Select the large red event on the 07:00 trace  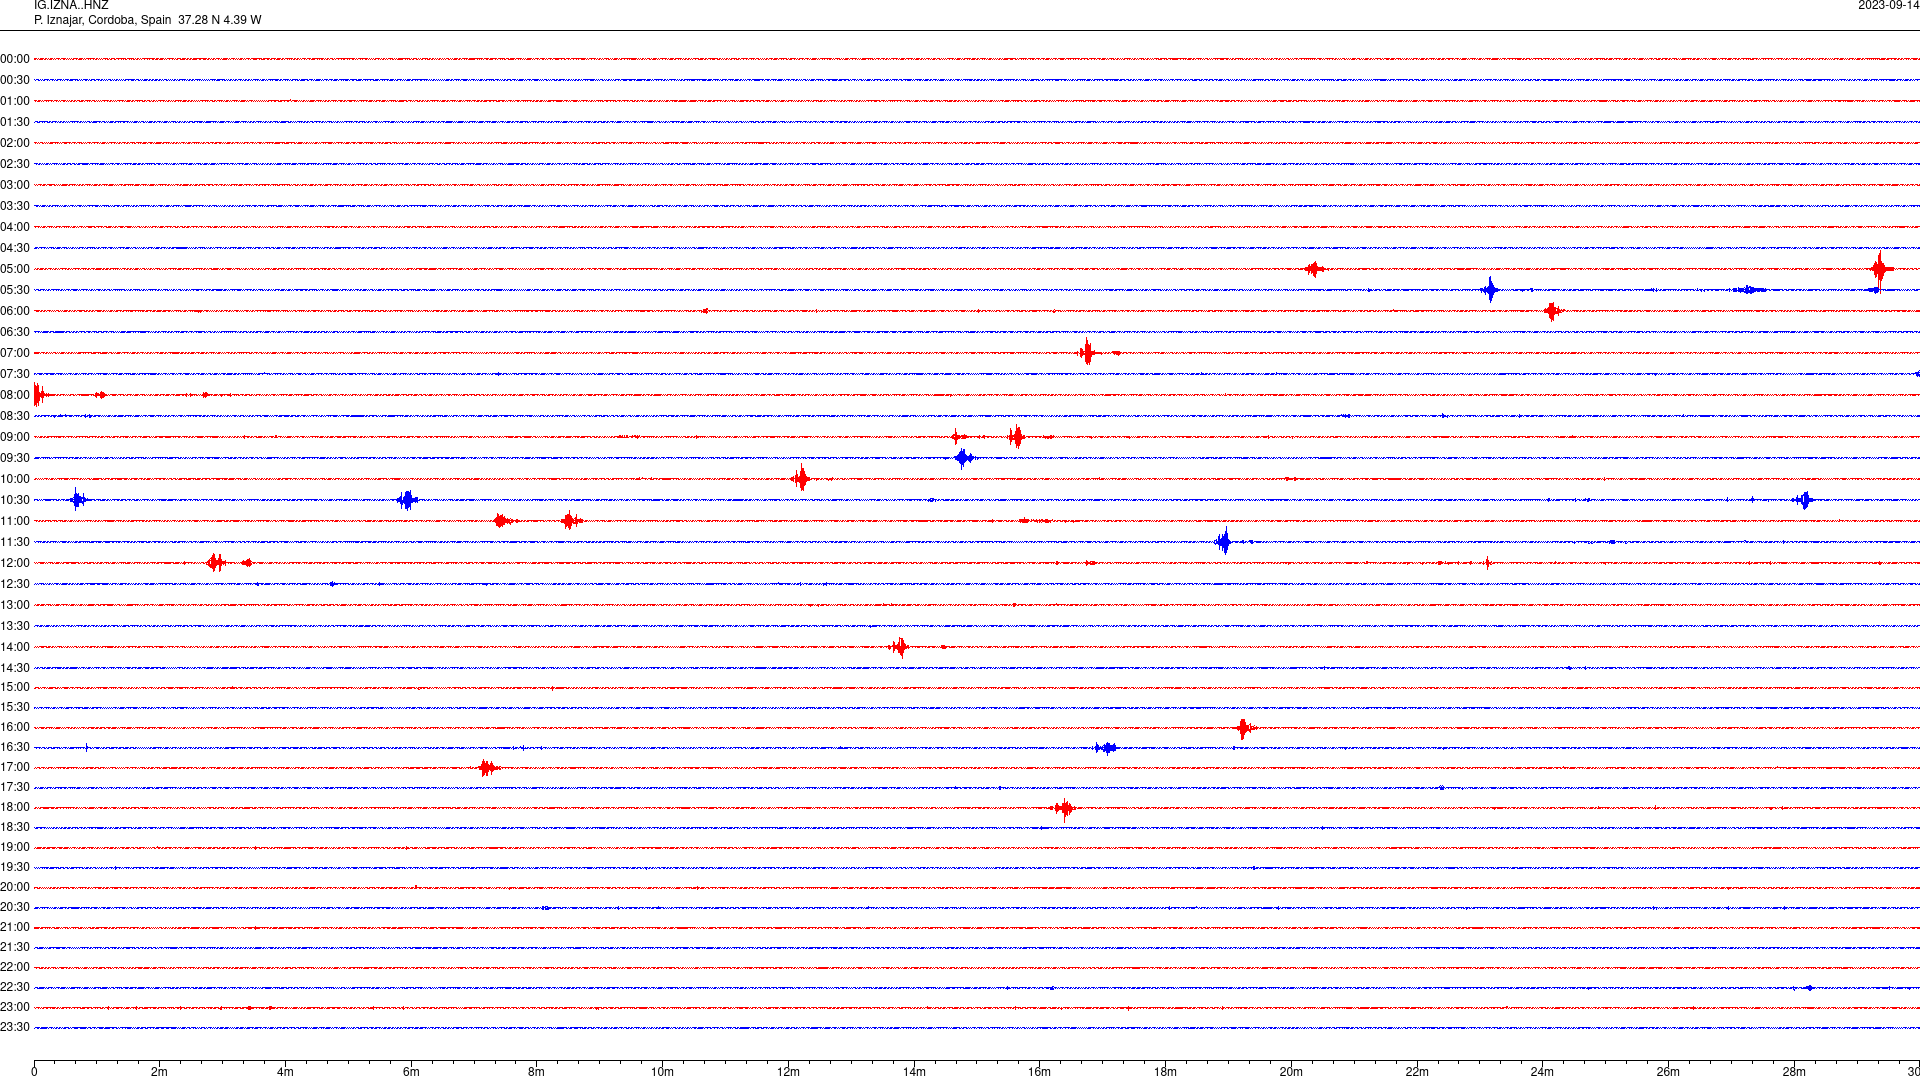(1087, 352)
